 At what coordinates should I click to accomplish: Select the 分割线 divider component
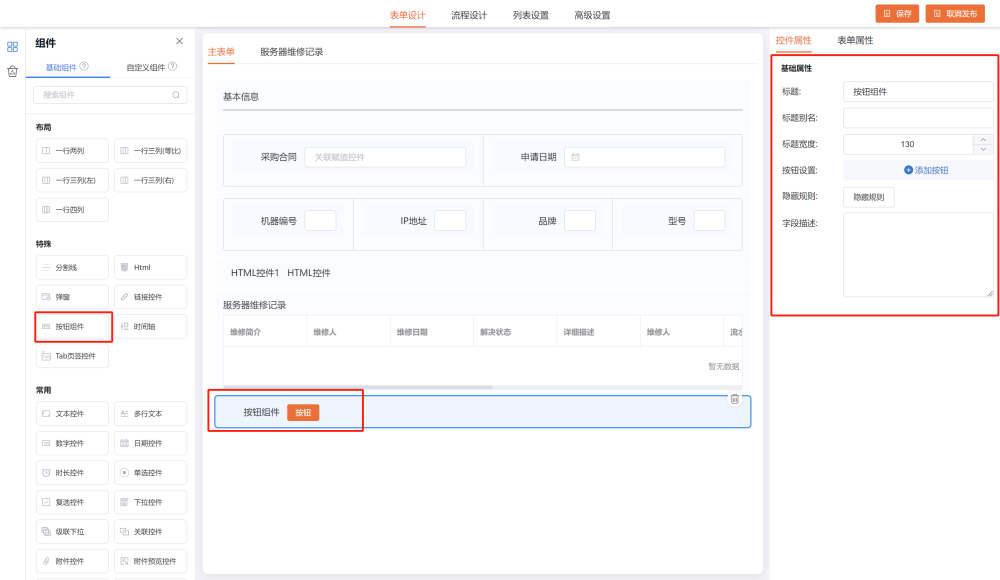pyautogui.click(x=72, y=268)
